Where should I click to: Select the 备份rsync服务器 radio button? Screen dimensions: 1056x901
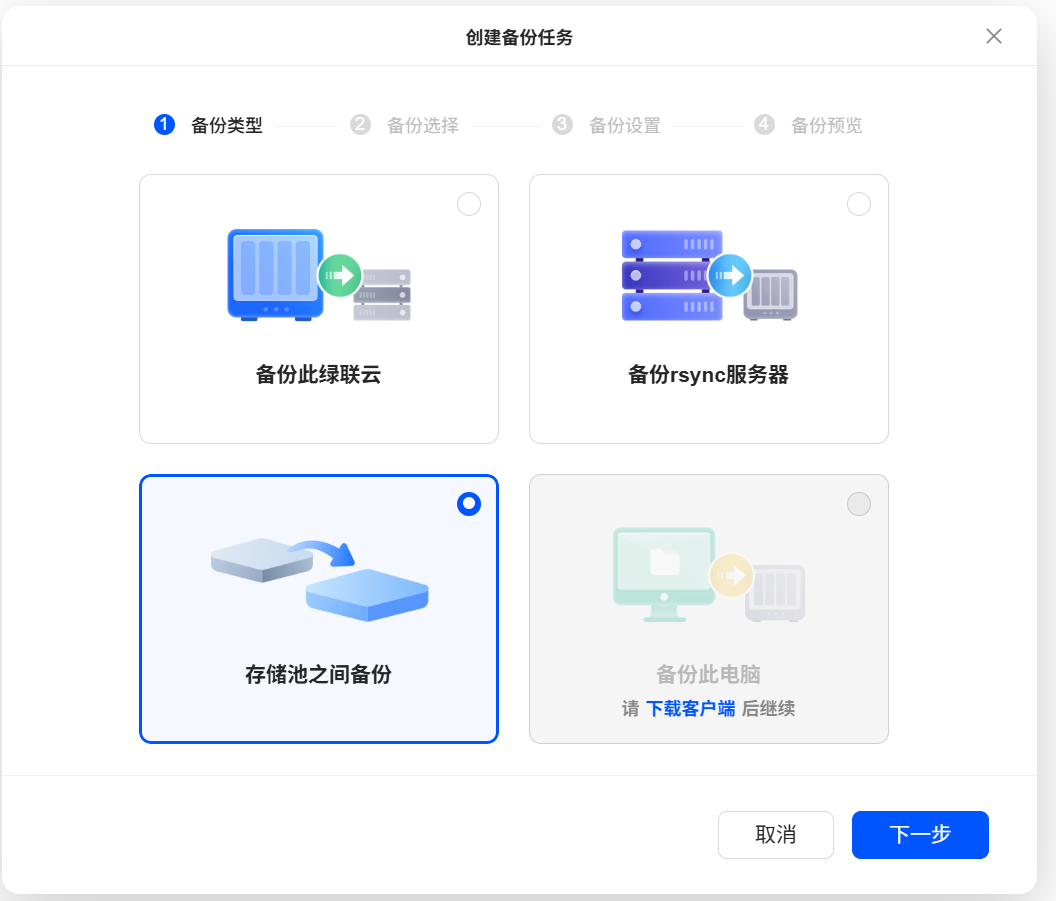click(859, 204)
